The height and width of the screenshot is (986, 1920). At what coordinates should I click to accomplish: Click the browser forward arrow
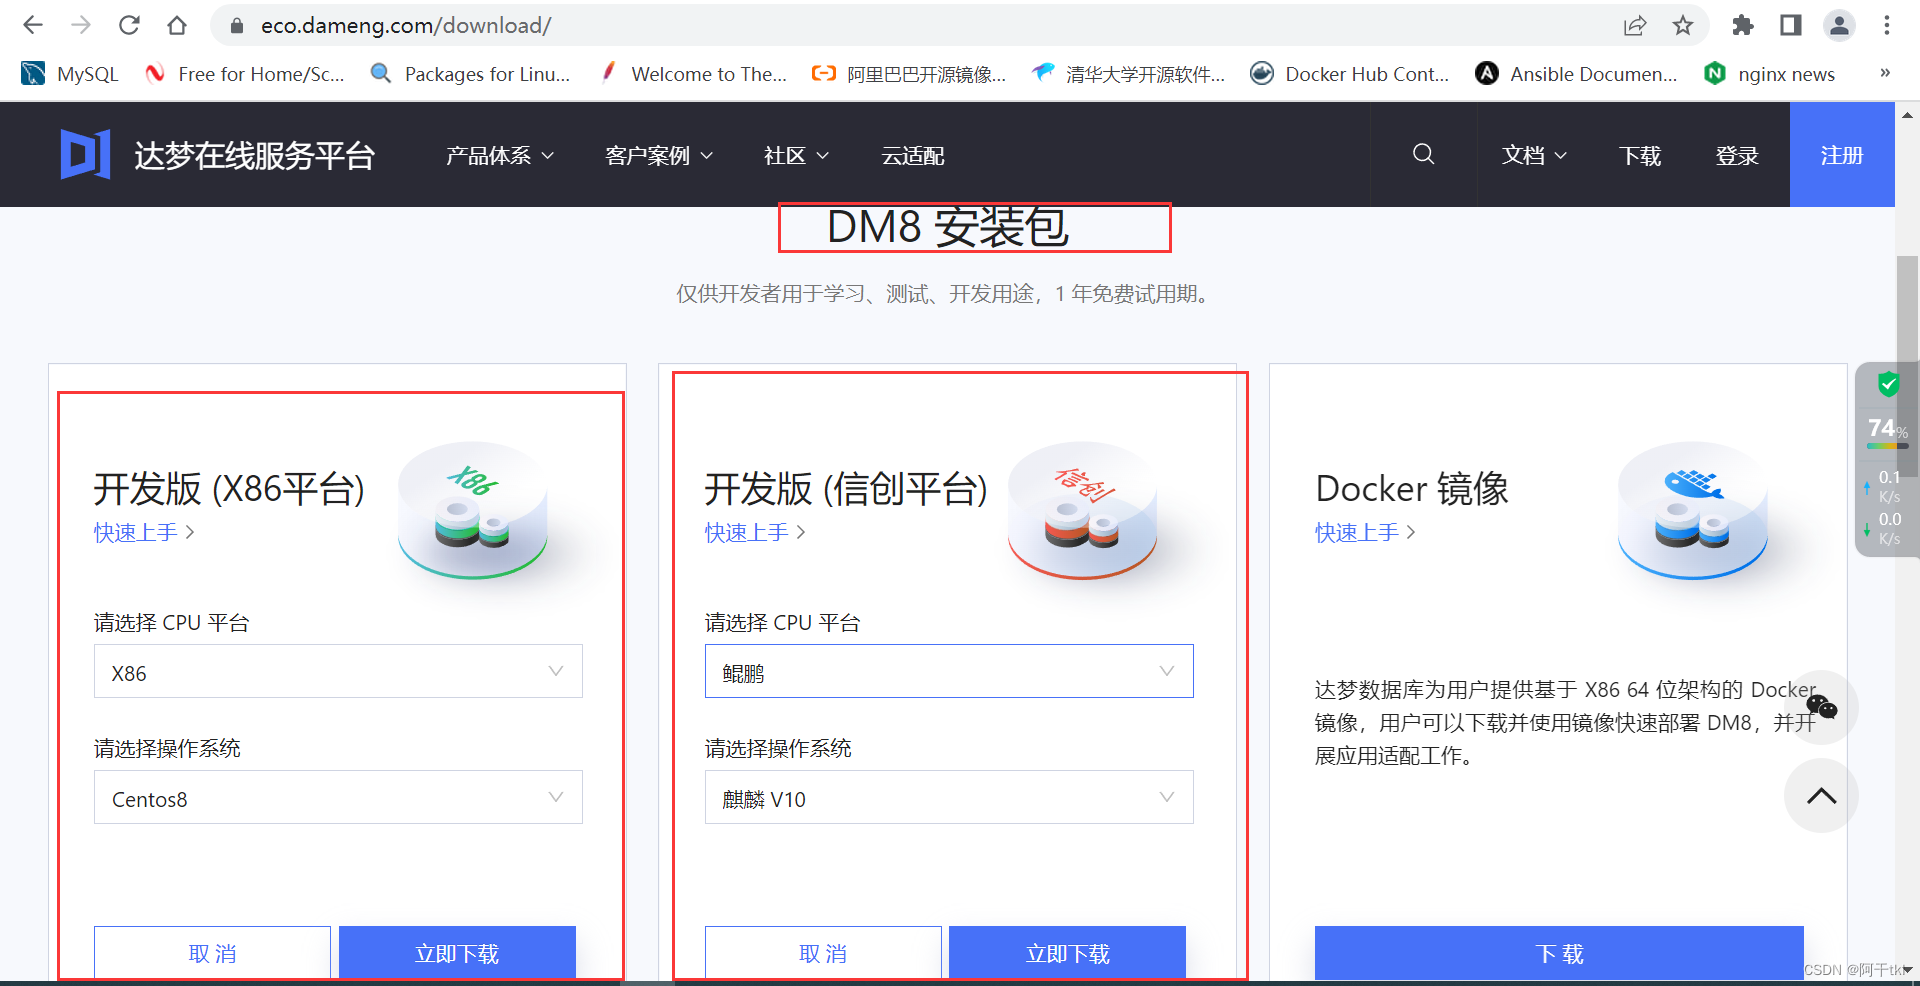[81, 25]
